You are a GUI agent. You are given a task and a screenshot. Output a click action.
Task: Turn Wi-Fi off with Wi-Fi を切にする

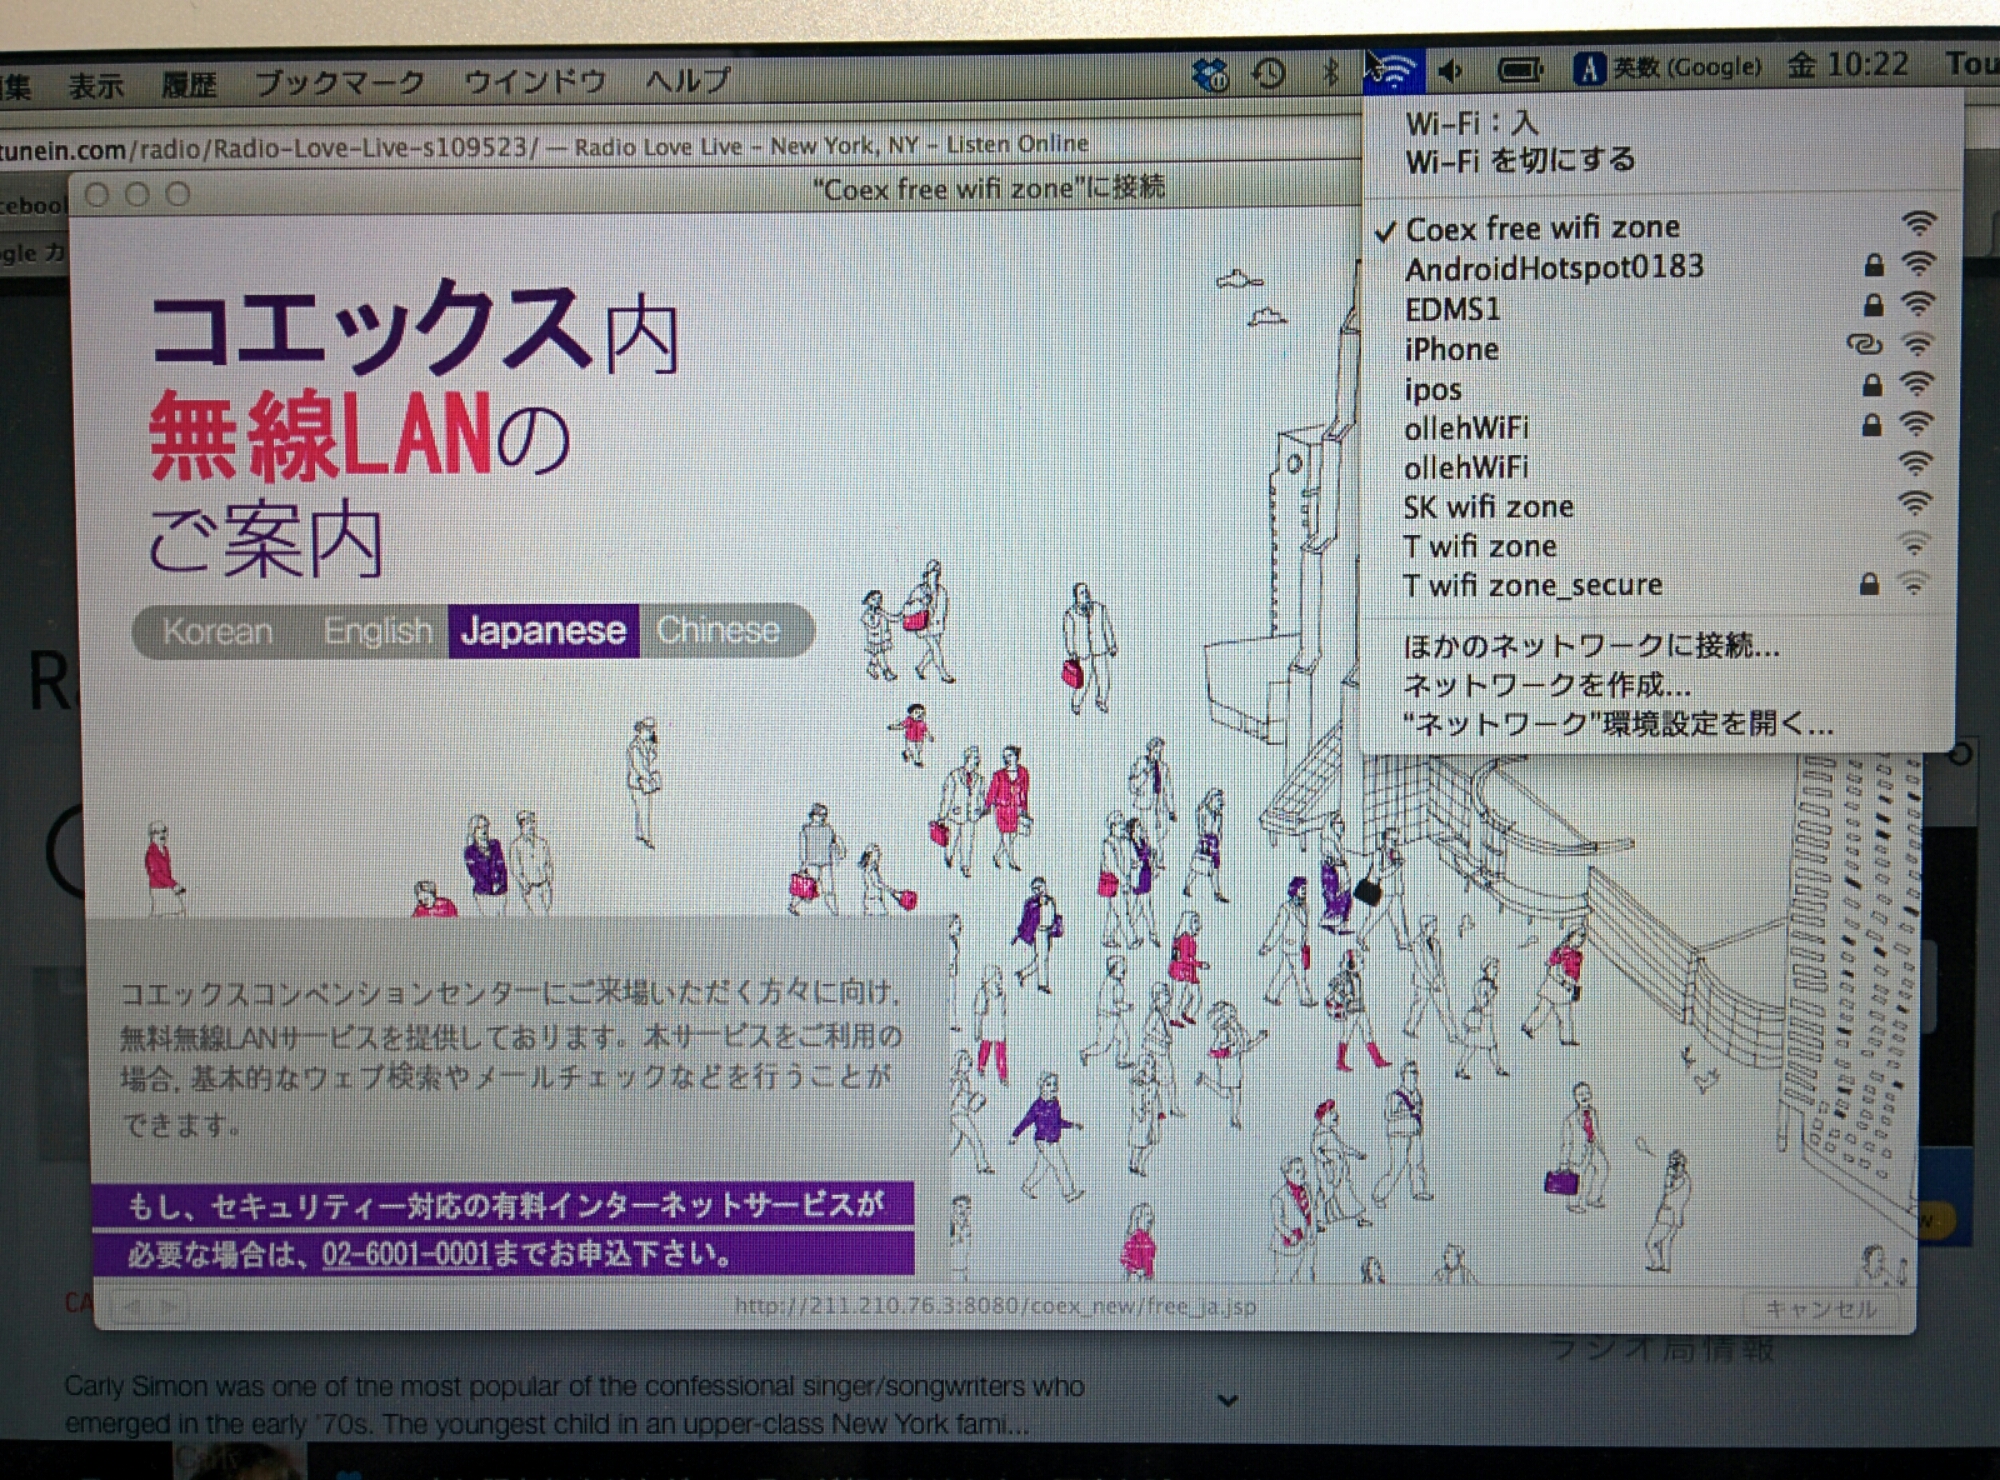point(1520,160)
